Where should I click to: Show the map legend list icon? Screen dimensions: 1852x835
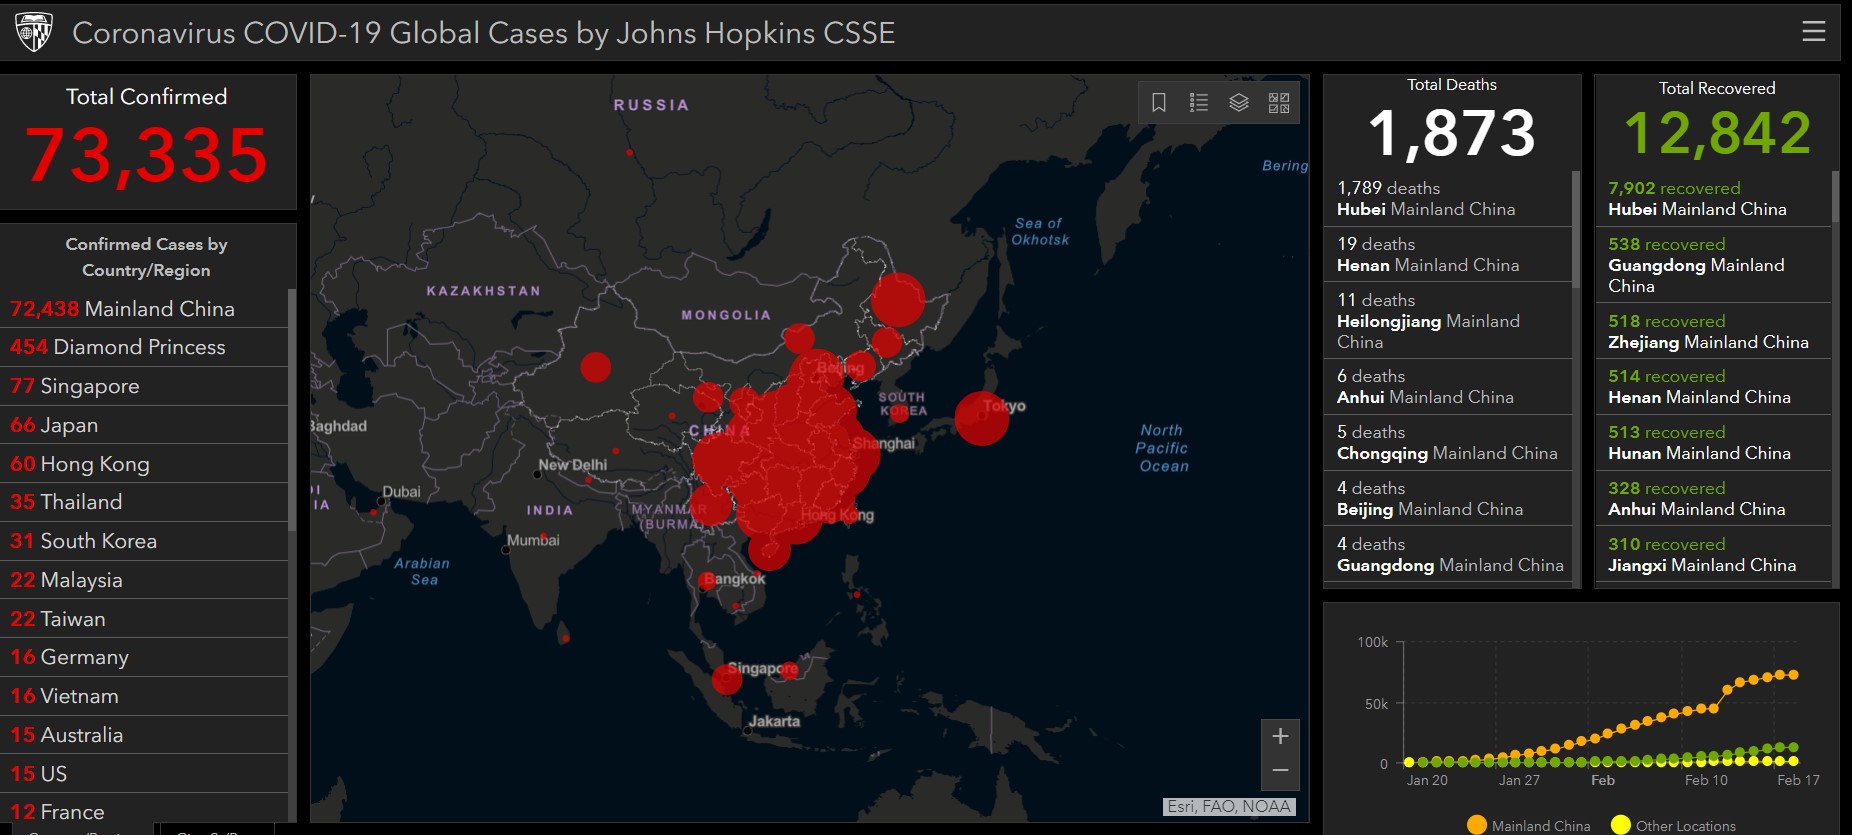click(x=1199, y=103)
